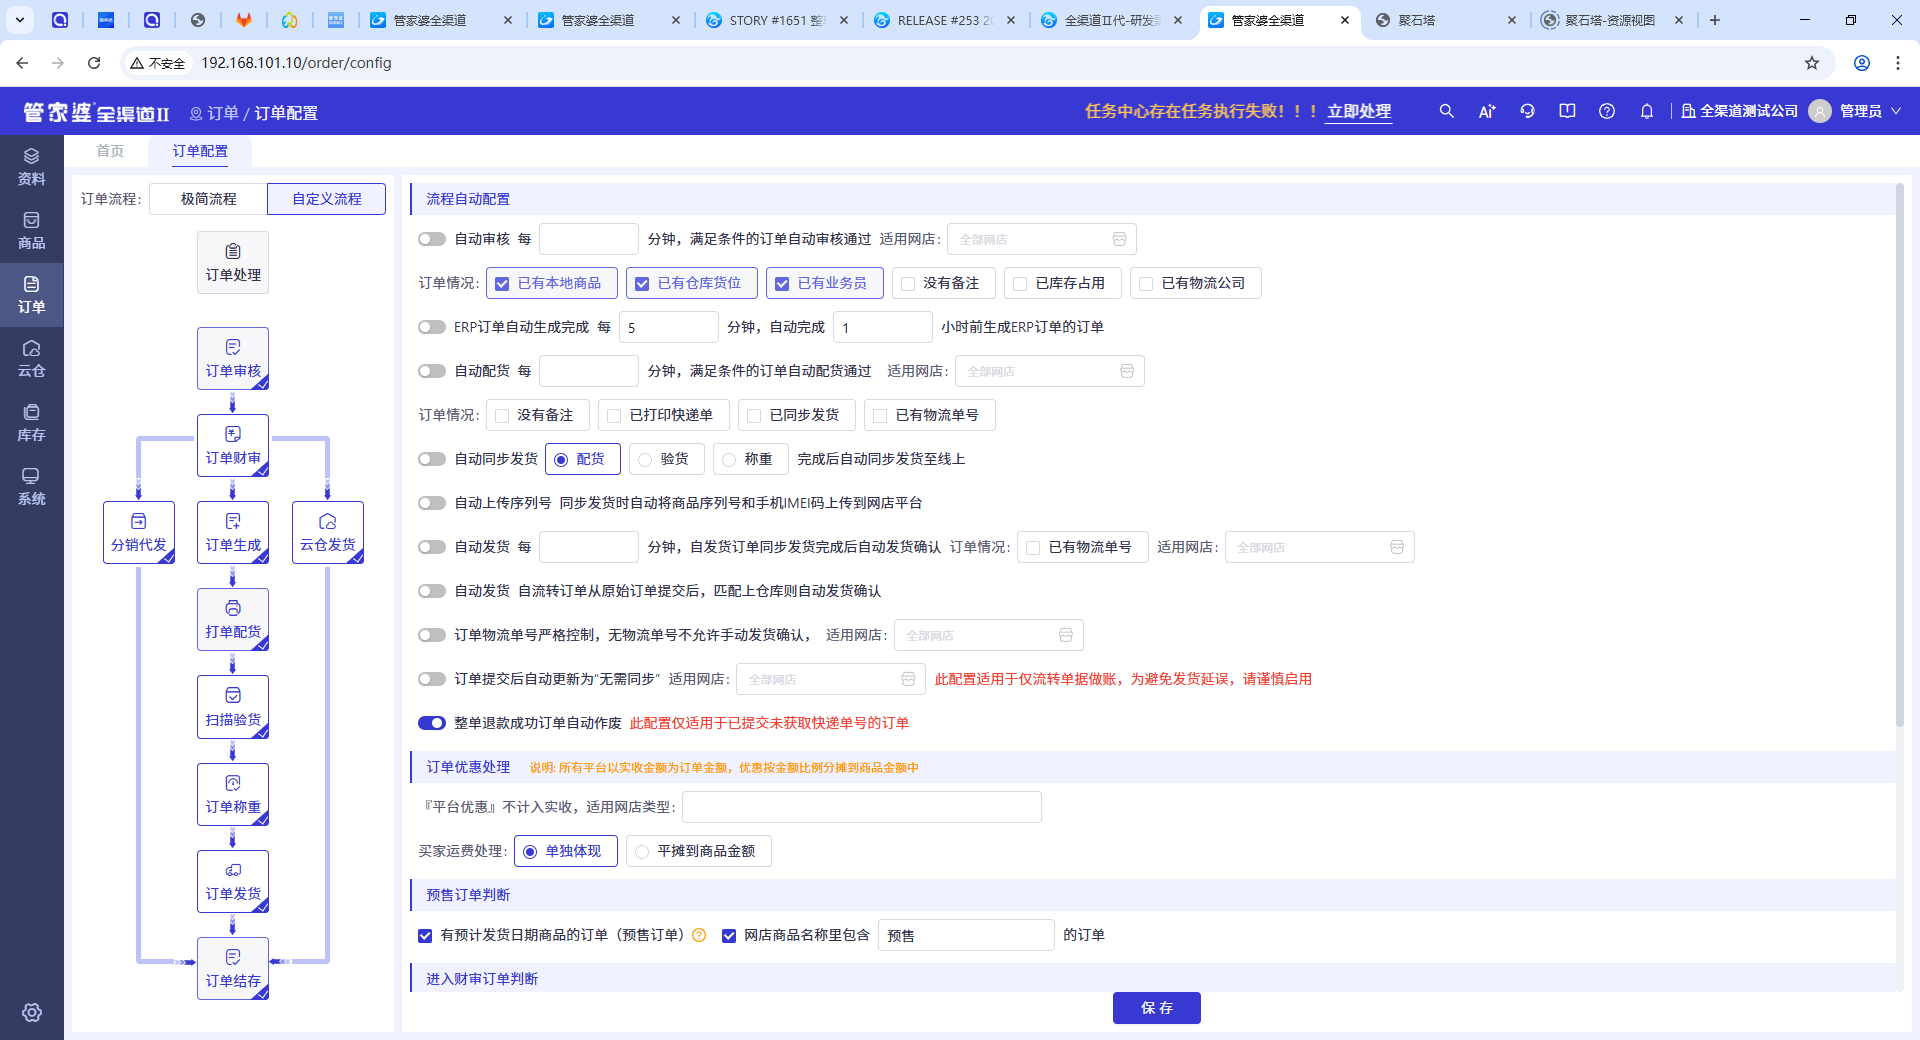Open the 系统 sidebar module
Viewport: 1920px width, 1040px height.
pos(31,487)
